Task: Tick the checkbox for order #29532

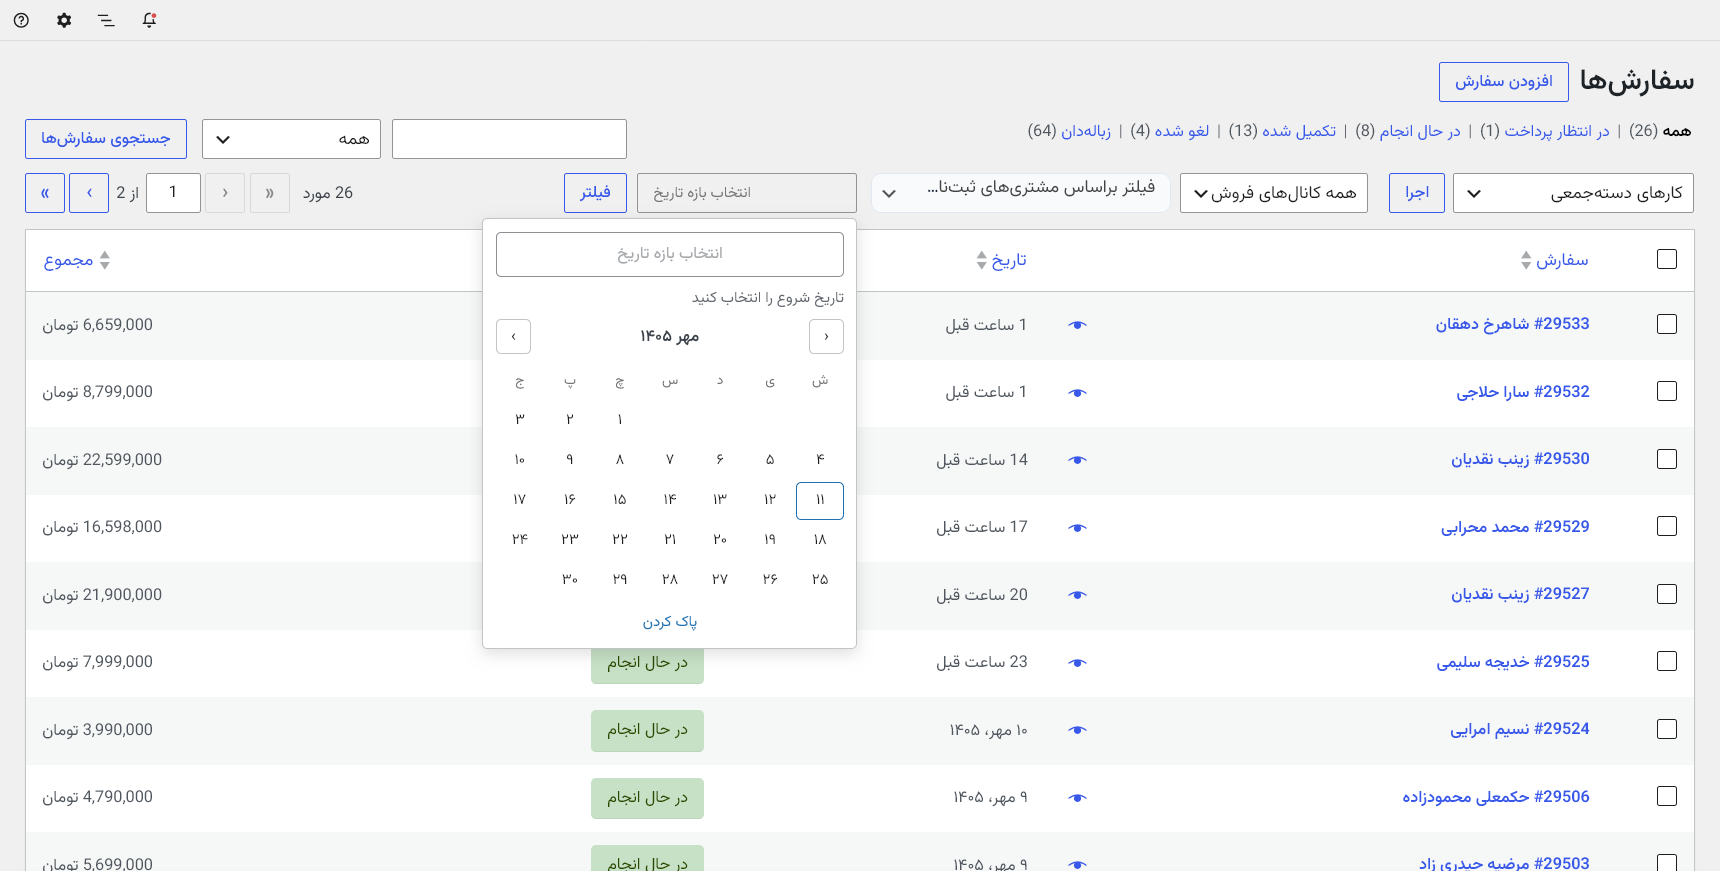Action: tap(1667, 391)
